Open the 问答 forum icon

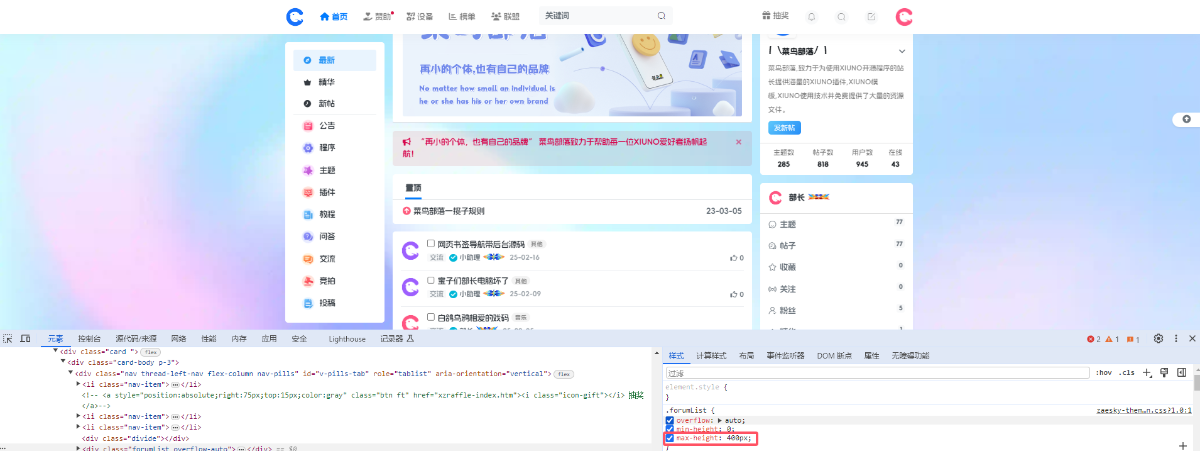click(308, 236)
